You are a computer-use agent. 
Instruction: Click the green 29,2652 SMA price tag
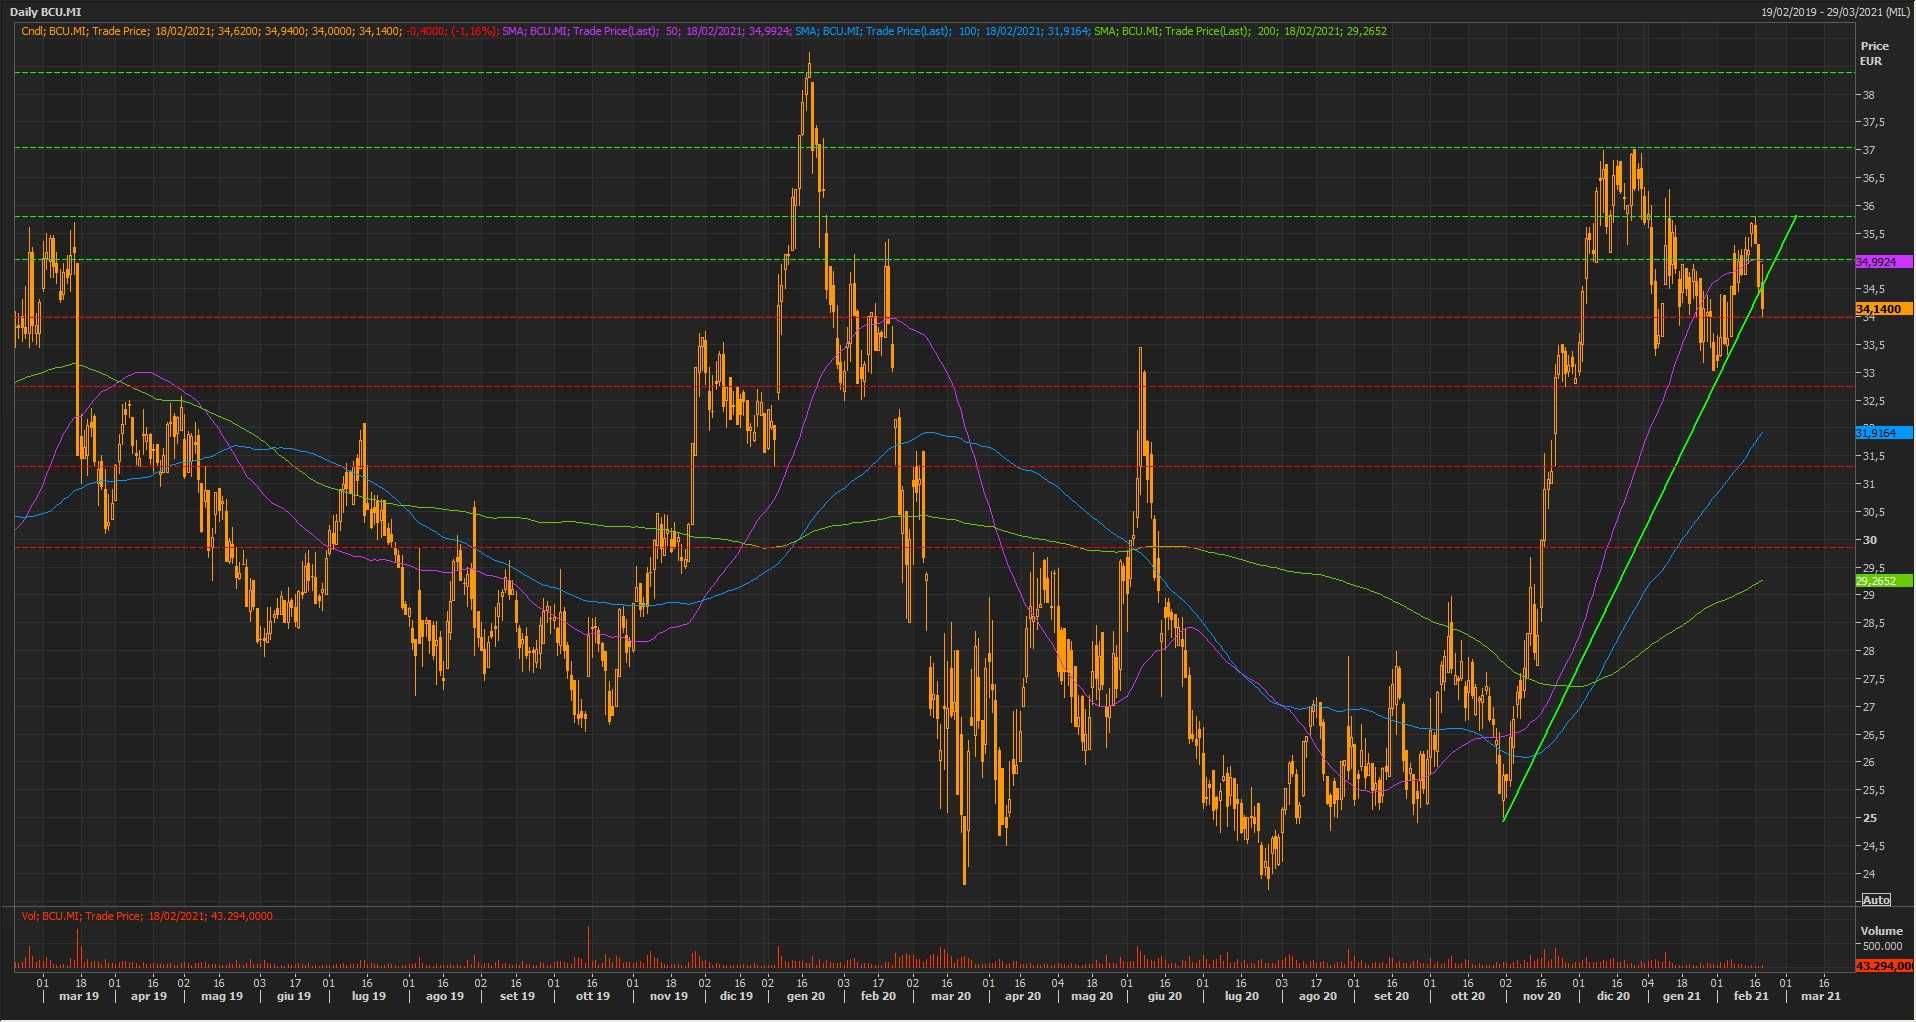(x=1877, y=581)
